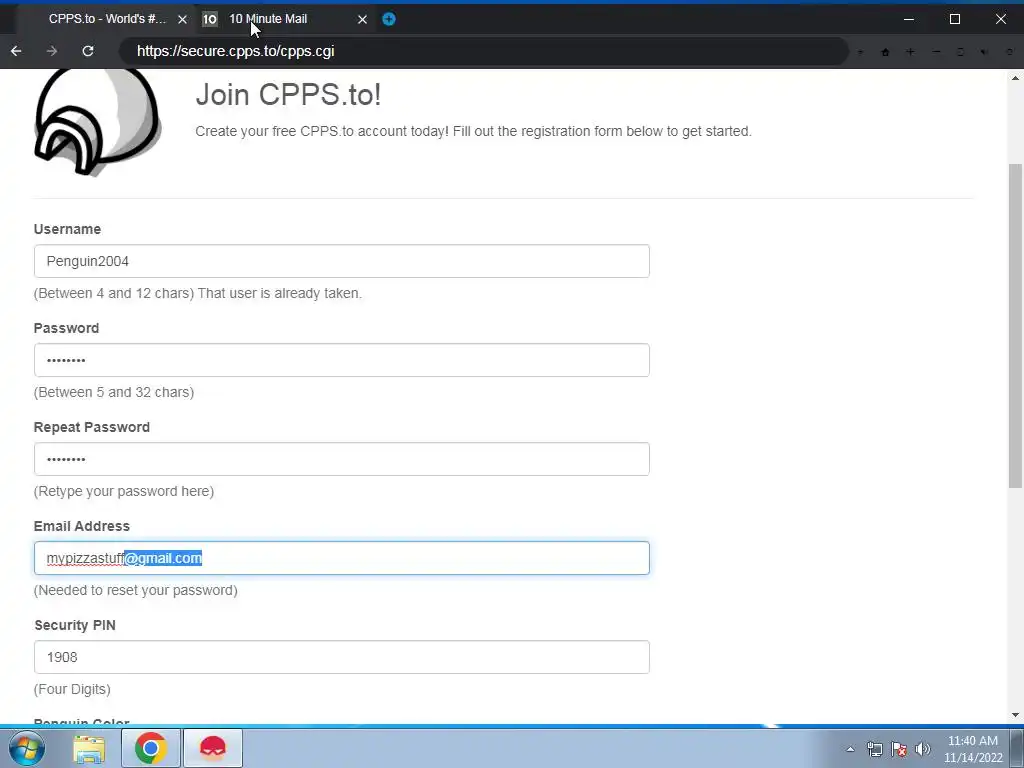Open the Action Center flag icon

(899, 749)
